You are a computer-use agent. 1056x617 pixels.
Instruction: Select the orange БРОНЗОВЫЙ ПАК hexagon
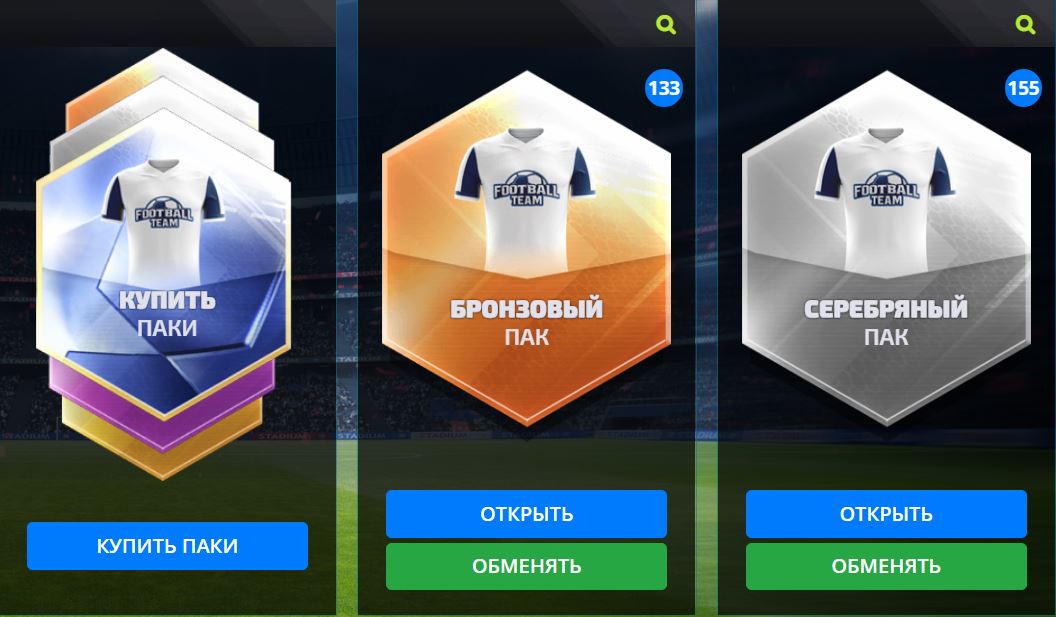click(x=526, y=248)
